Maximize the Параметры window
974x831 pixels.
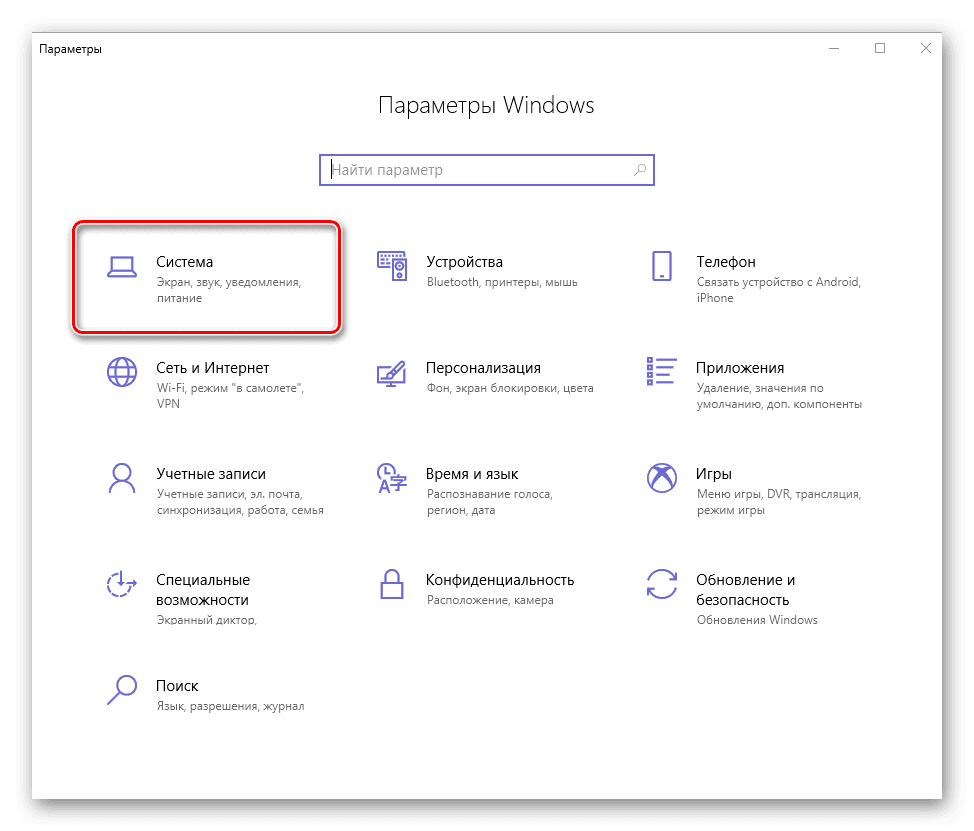pos(880,48)
